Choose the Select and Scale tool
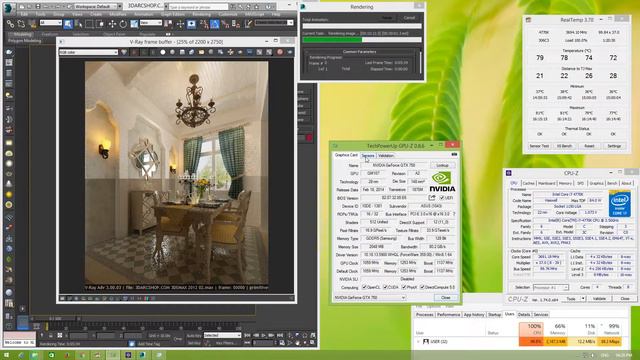 click(x=134, y=24)
